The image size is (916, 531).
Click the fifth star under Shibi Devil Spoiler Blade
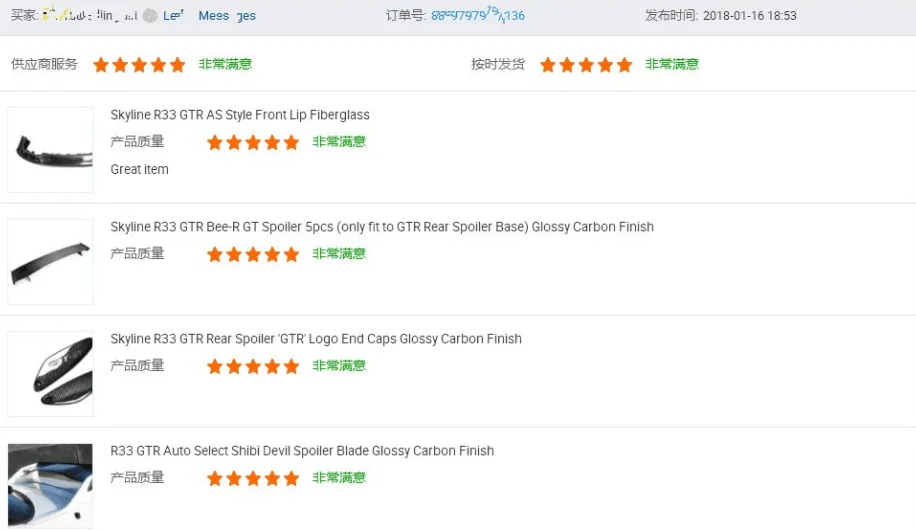291,478
